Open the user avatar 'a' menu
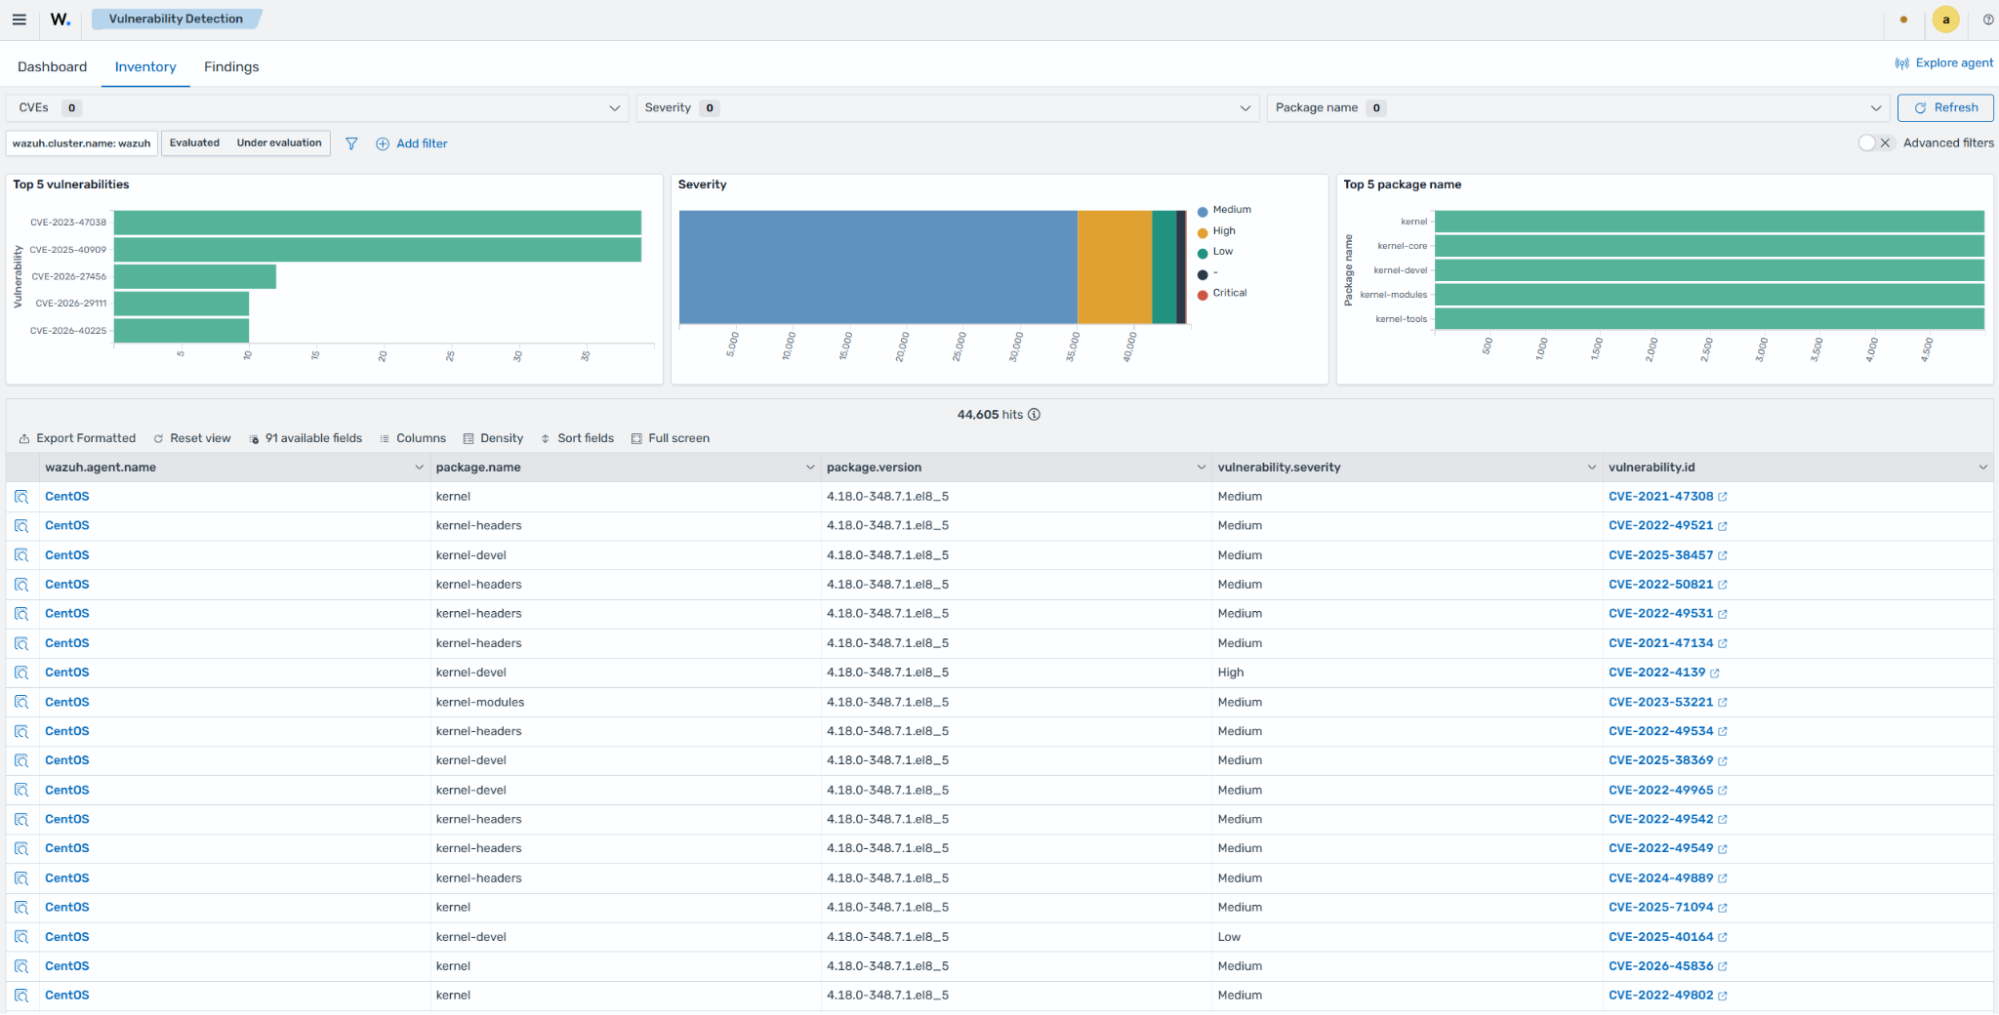The height and width of the screenshot is (1015, 1999). (x=1946, y=19)
